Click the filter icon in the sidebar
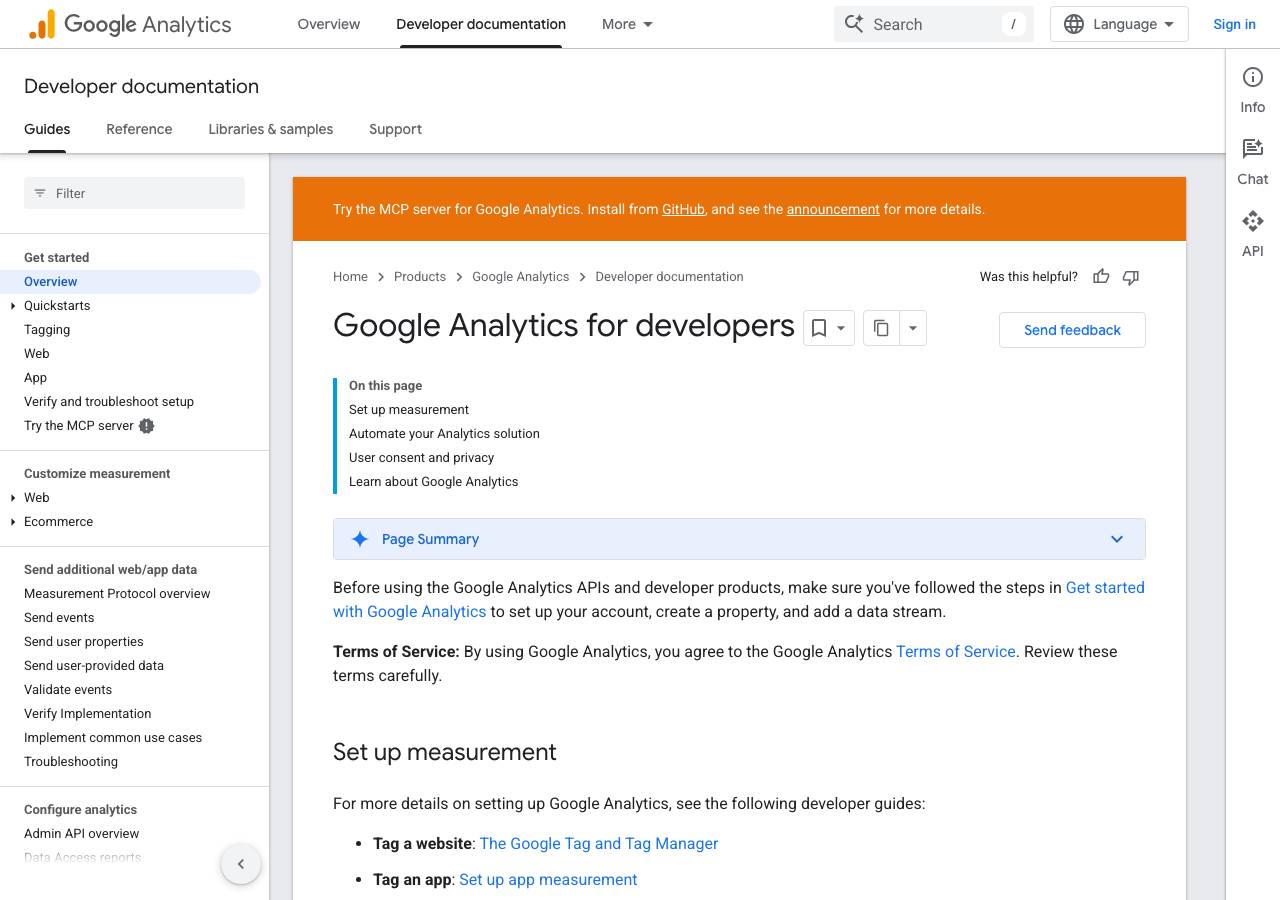Image resolution: width=1280 pixels, height=900 pixels. pos(40,193)
